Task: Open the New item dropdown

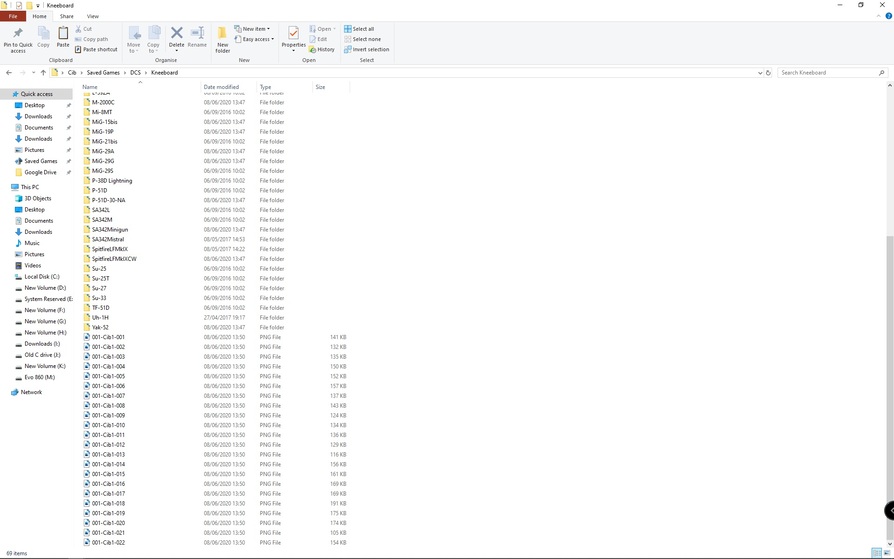Action: 253,29
